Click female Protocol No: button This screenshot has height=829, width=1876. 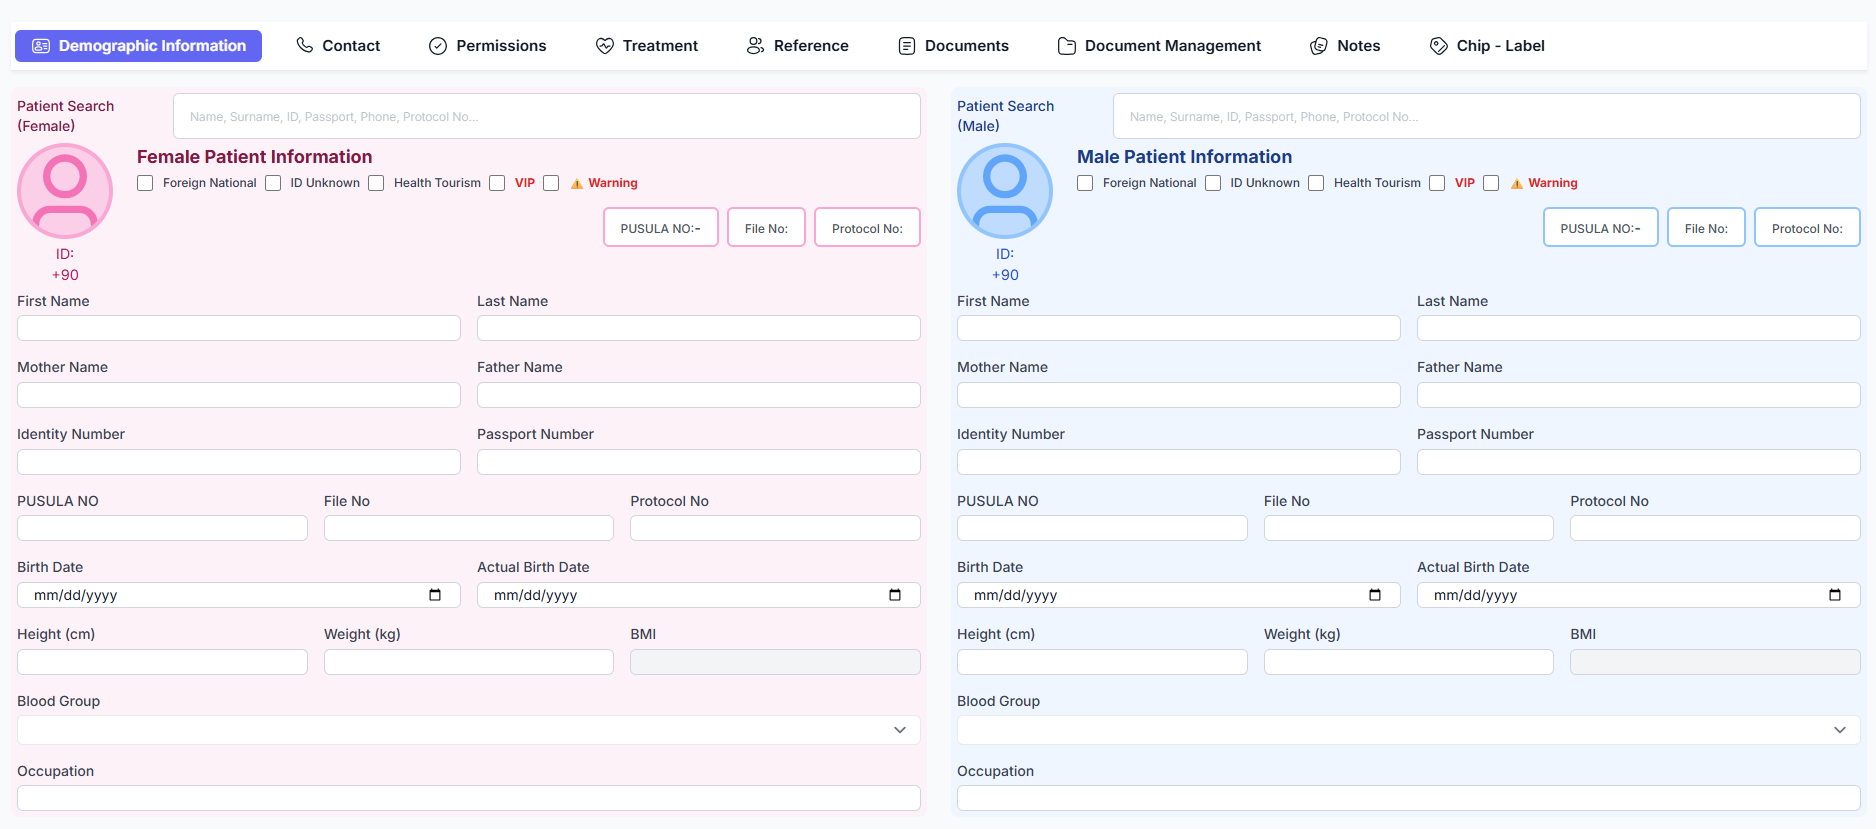868,228
